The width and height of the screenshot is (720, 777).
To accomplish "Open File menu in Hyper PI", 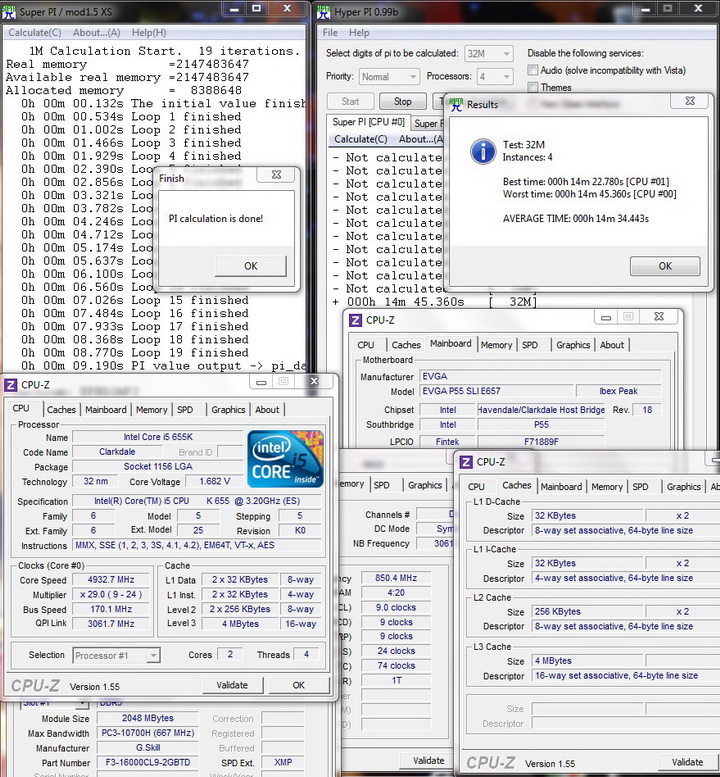I will (x=330, y=33).
